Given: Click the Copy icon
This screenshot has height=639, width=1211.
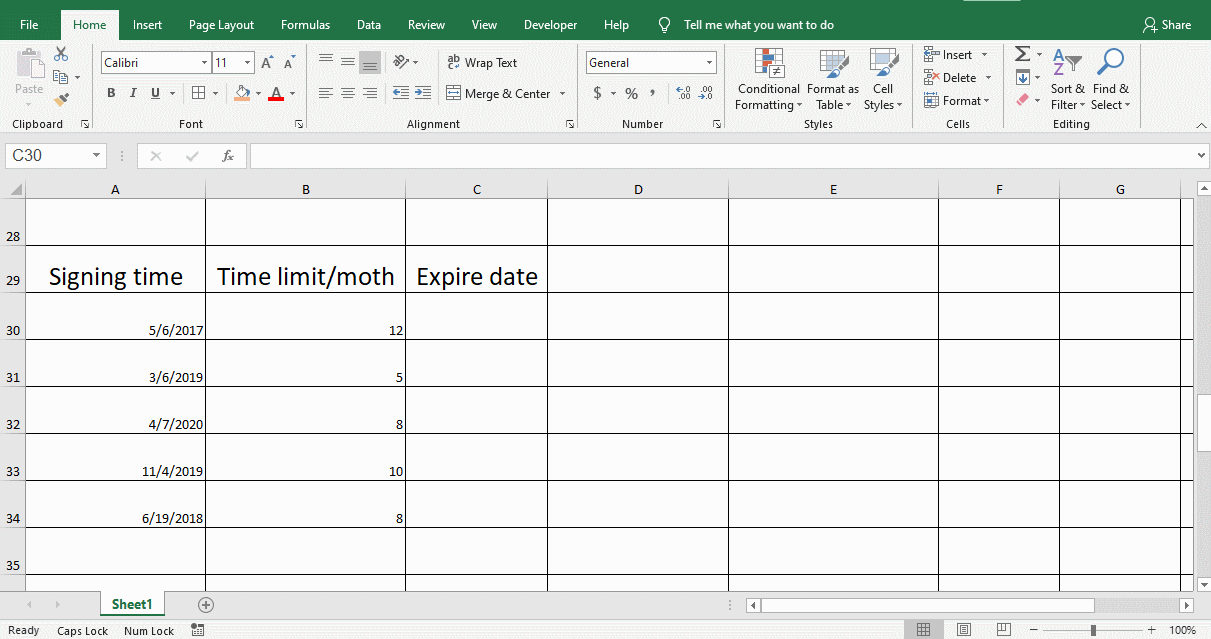Looking at the screenshot, I should pos(61,77).
